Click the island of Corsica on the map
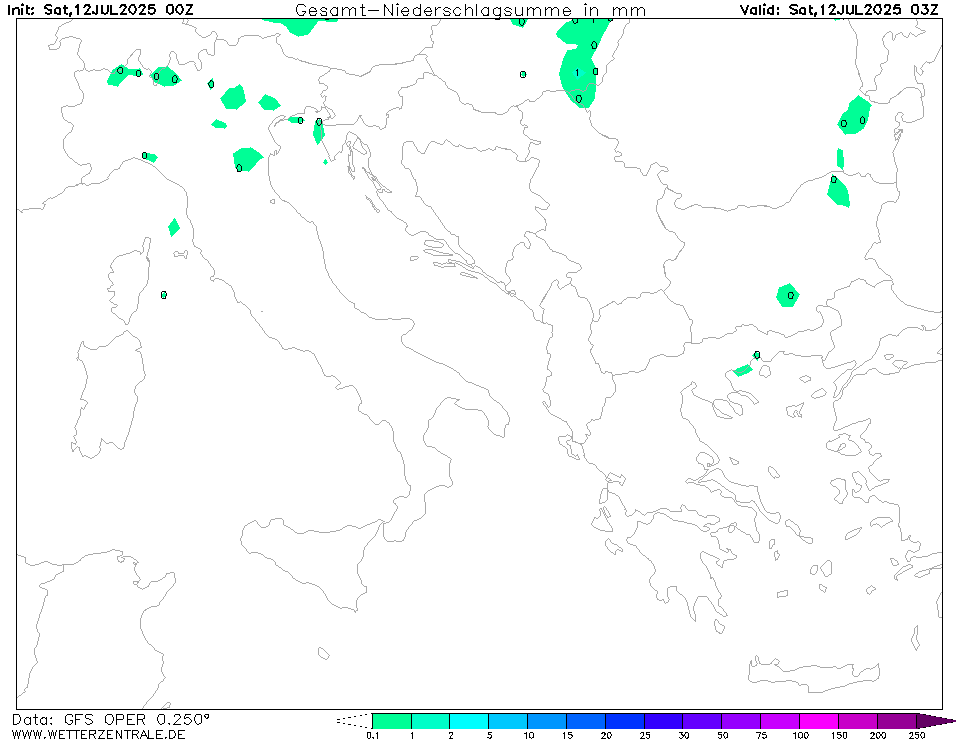 (x=130, y=281)
